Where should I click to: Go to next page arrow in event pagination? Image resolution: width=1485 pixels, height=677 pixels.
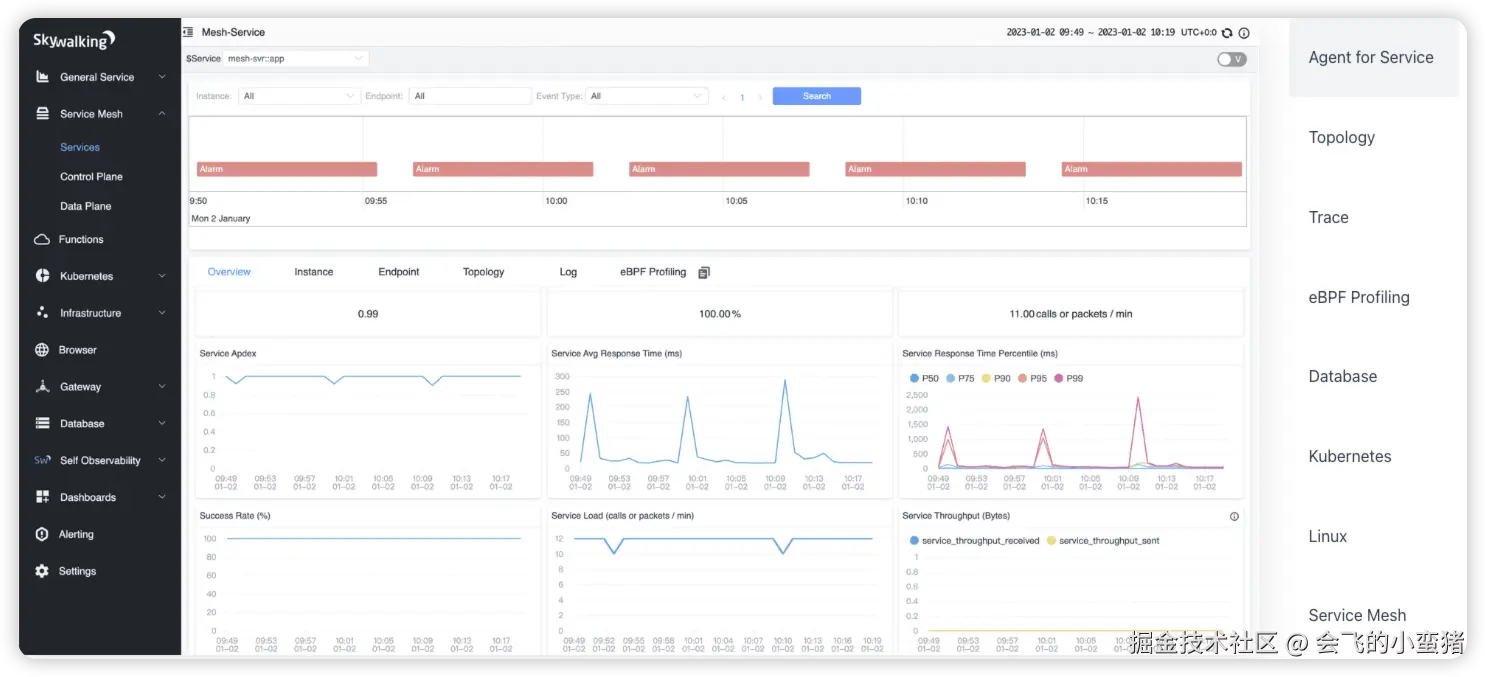coord(760,97)
